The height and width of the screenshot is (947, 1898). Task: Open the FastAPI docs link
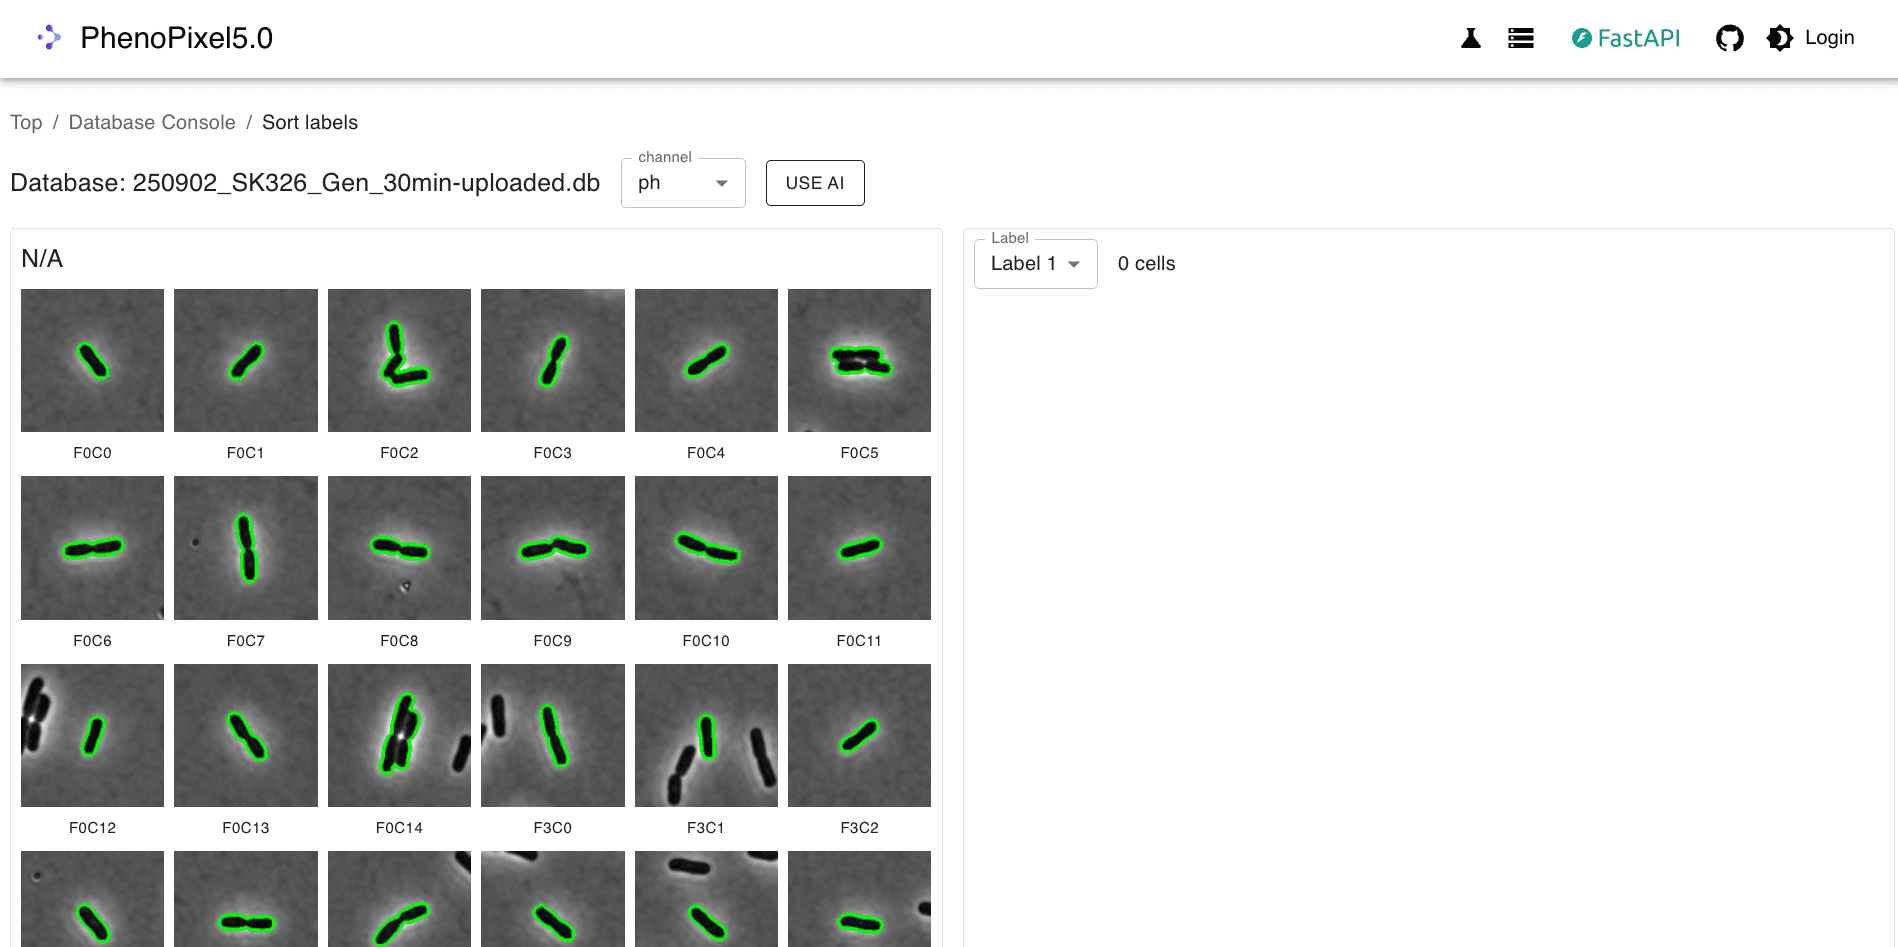point(1626,38)
